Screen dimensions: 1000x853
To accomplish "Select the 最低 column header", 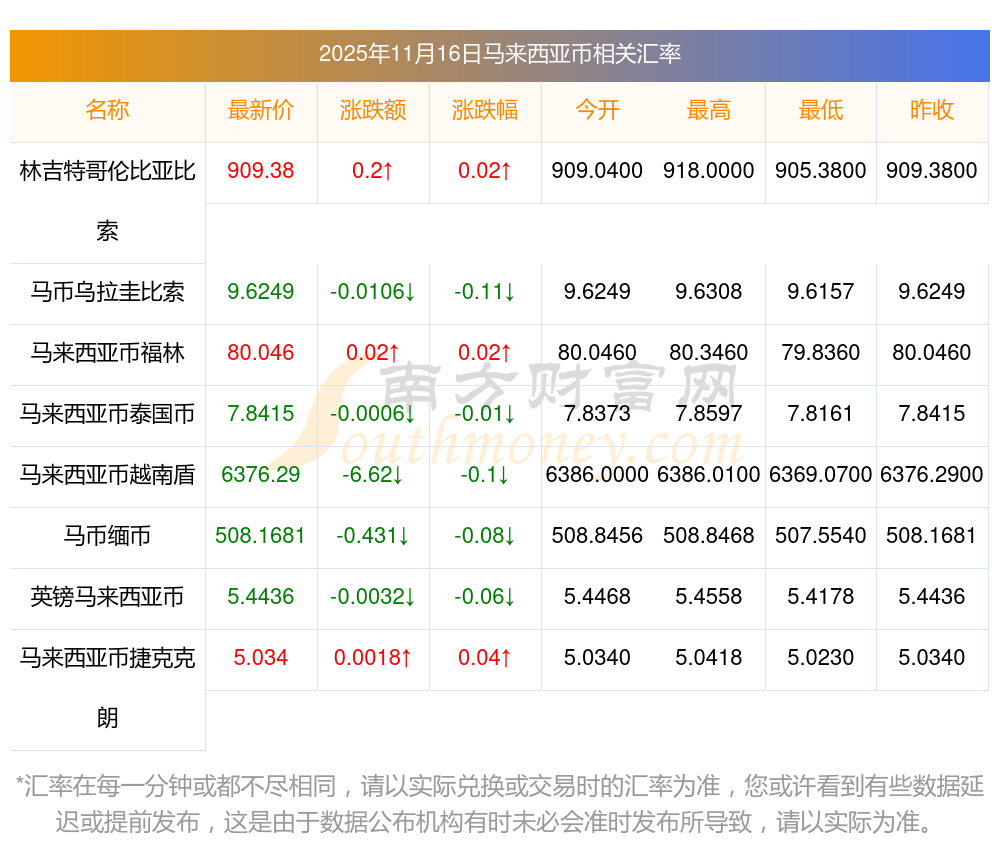I will coord(821,110).
